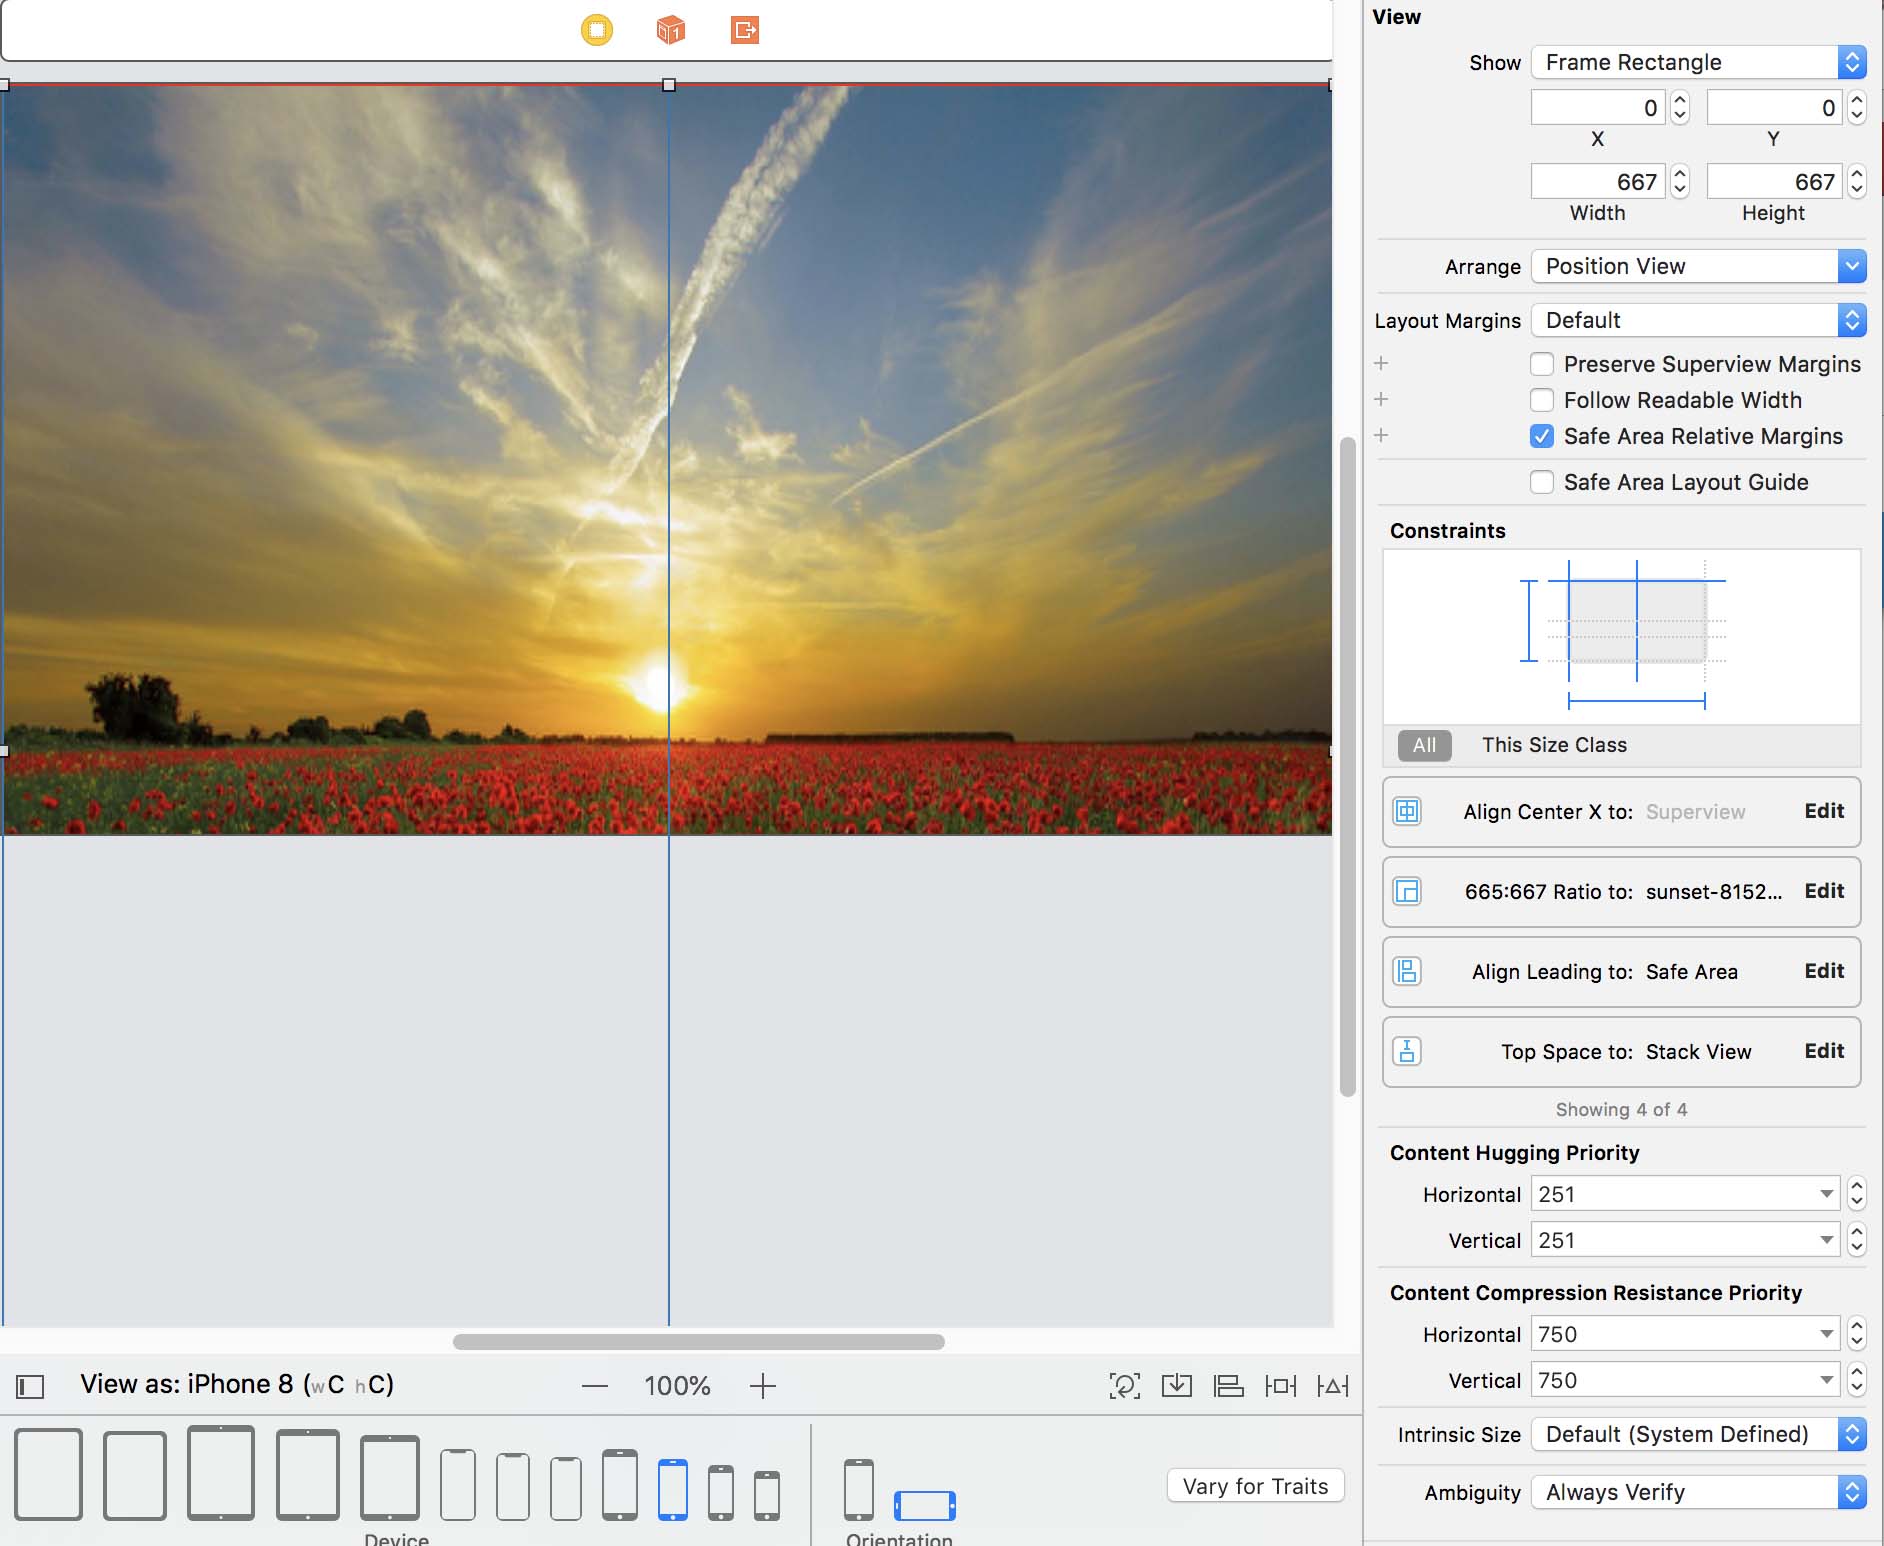Enable Preserve Superview Margins checkbox
1884x1546 pixels.
pyautogui.click(x=1542, y=364)
